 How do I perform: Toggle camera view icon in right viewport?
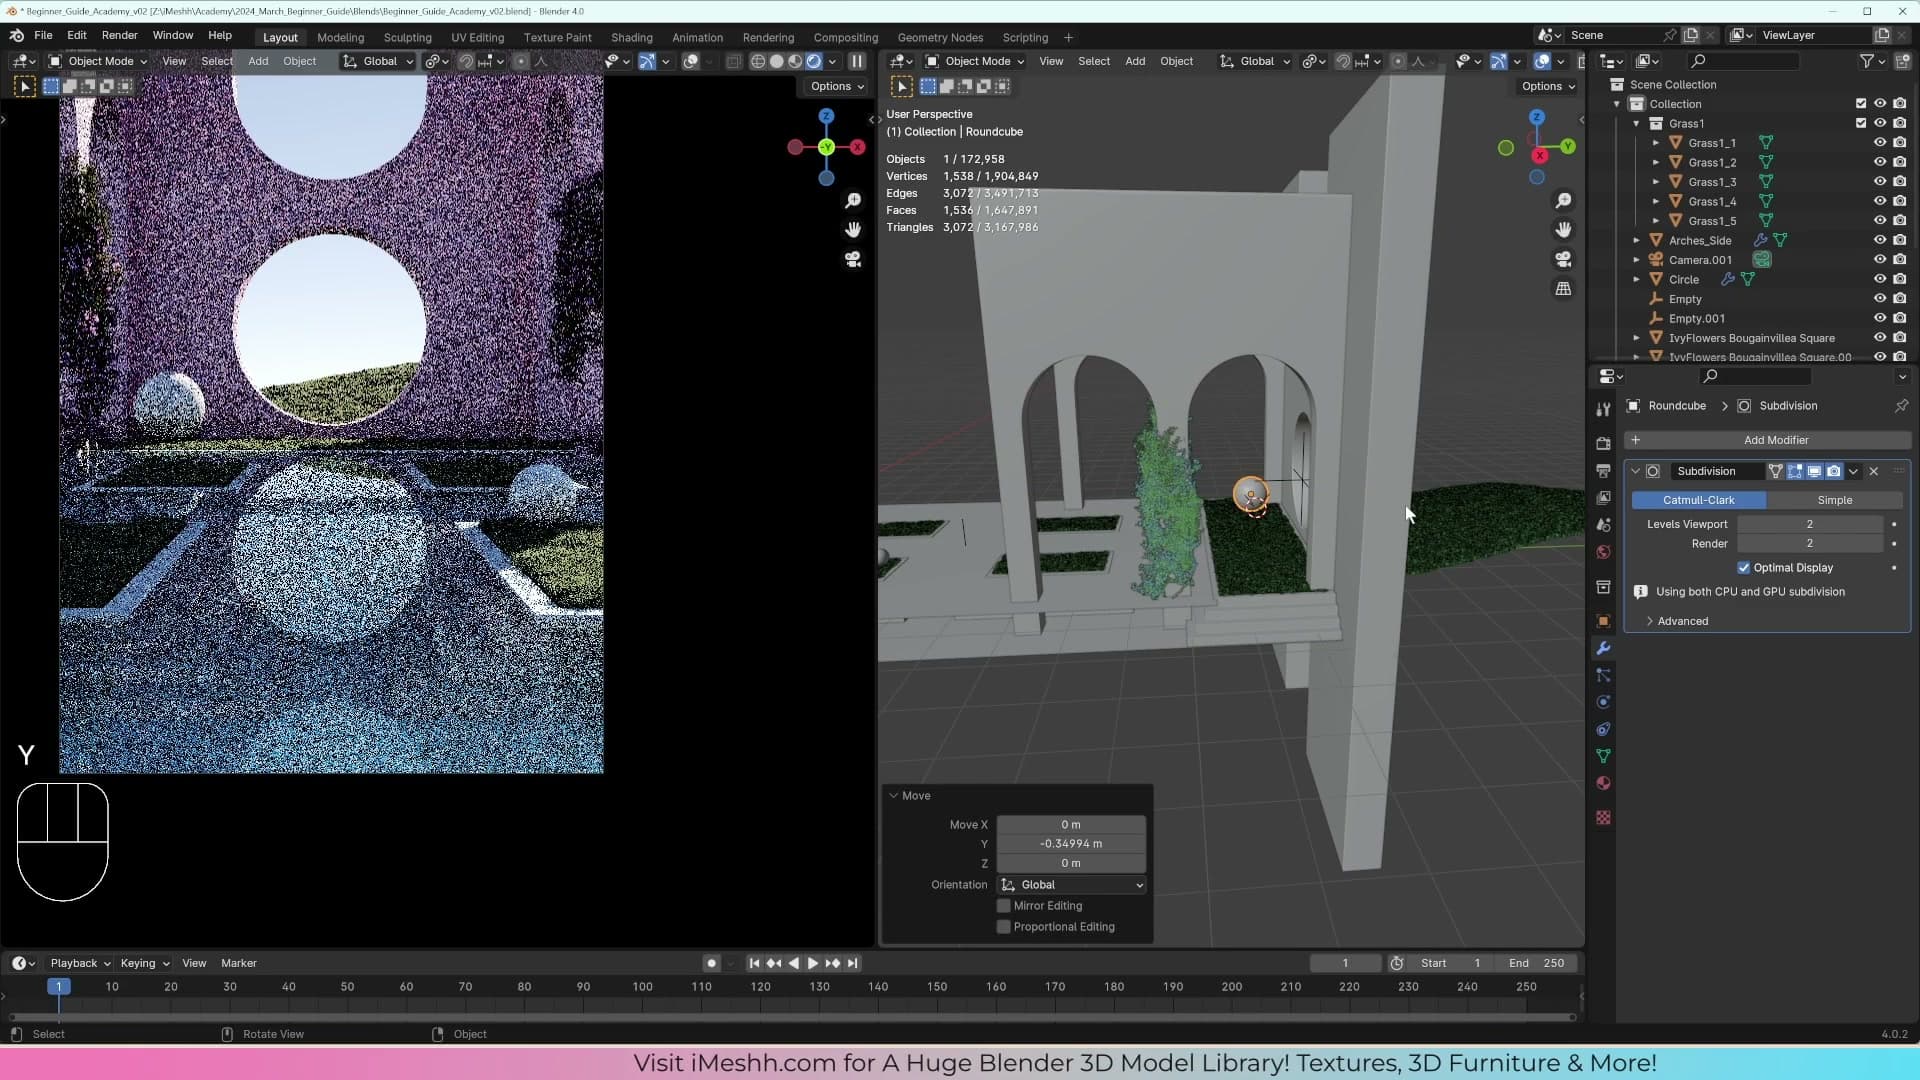(1563, 259)
